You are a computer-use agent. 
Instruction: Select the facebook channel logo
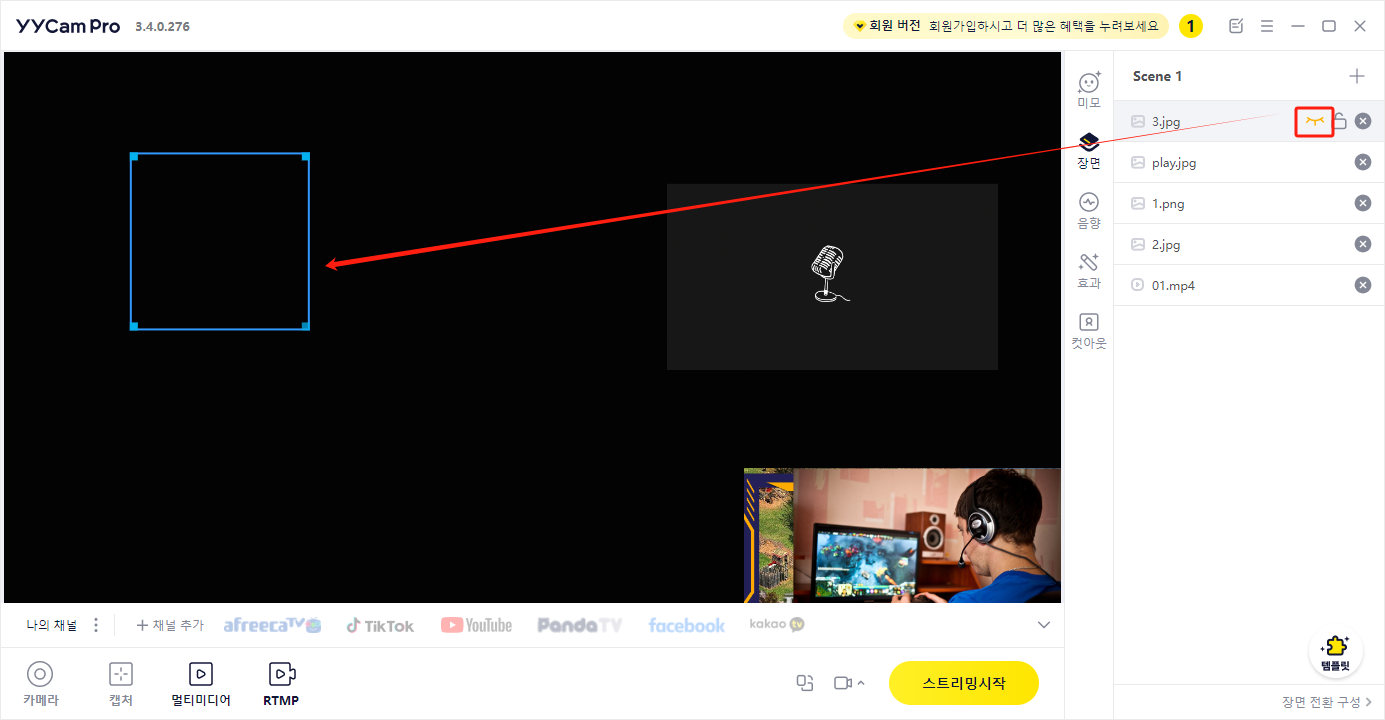click(x=686, y=625)
